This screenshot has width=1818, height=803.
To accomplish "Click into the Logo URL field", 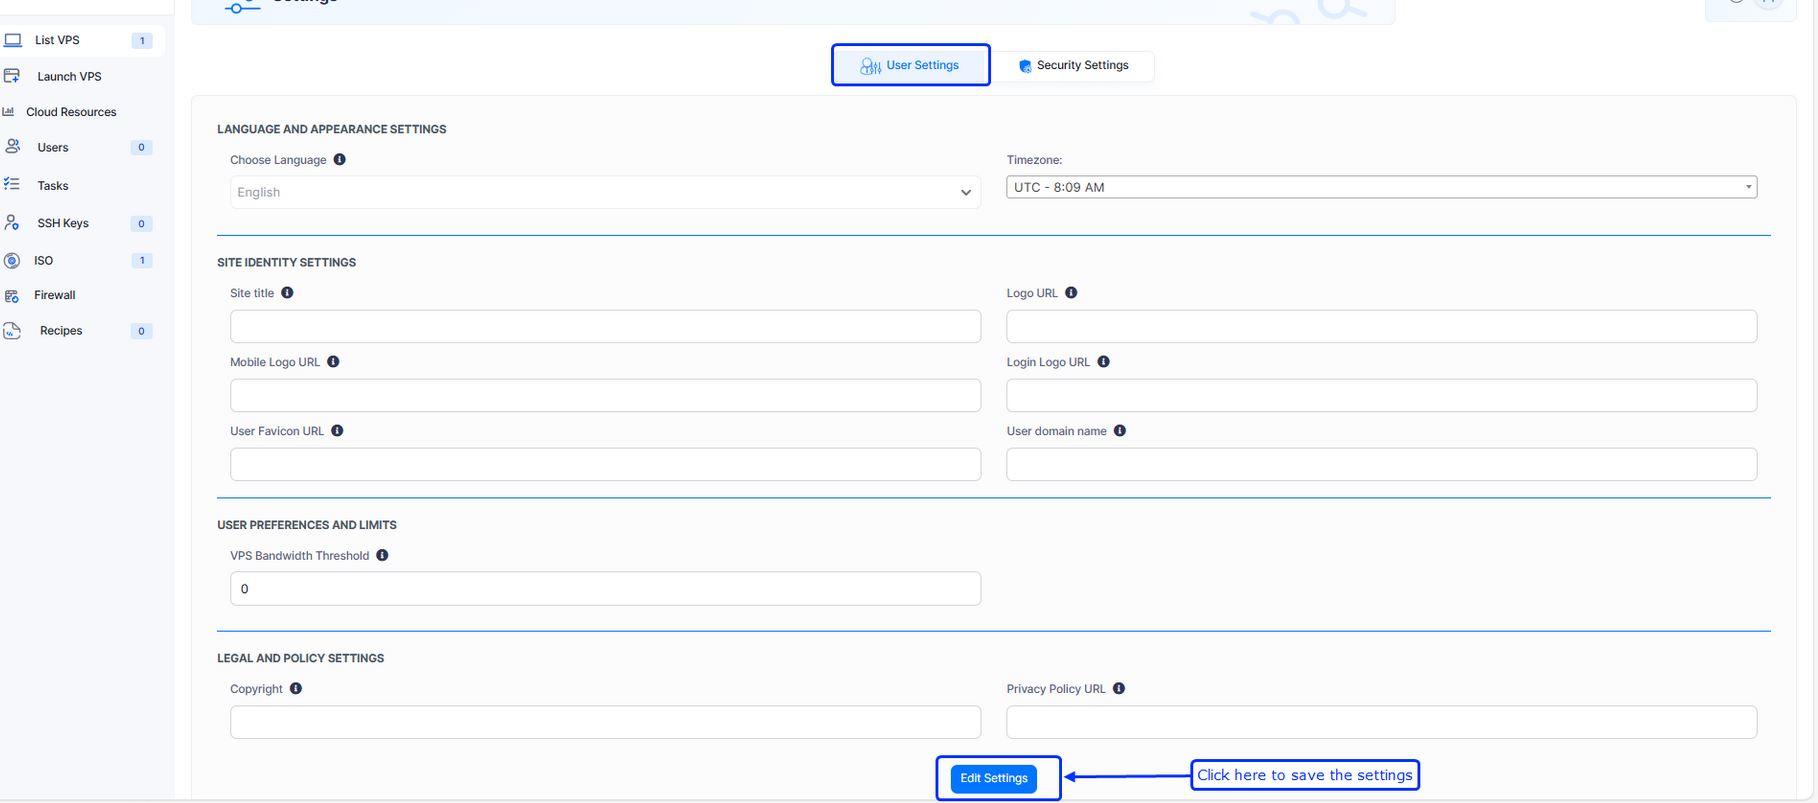I will (1381, 327).
